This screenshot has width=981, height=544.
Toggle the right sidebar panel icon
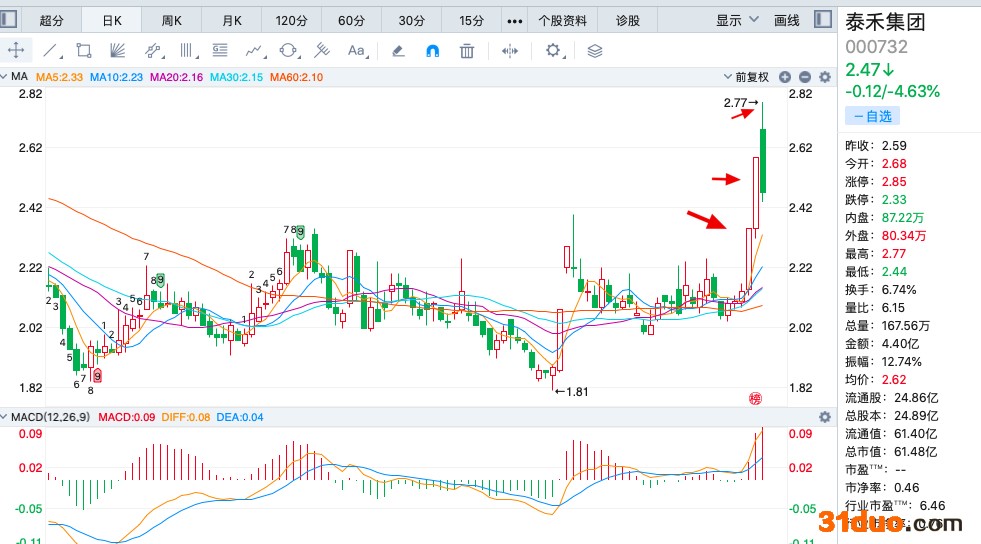pos(822,20)
